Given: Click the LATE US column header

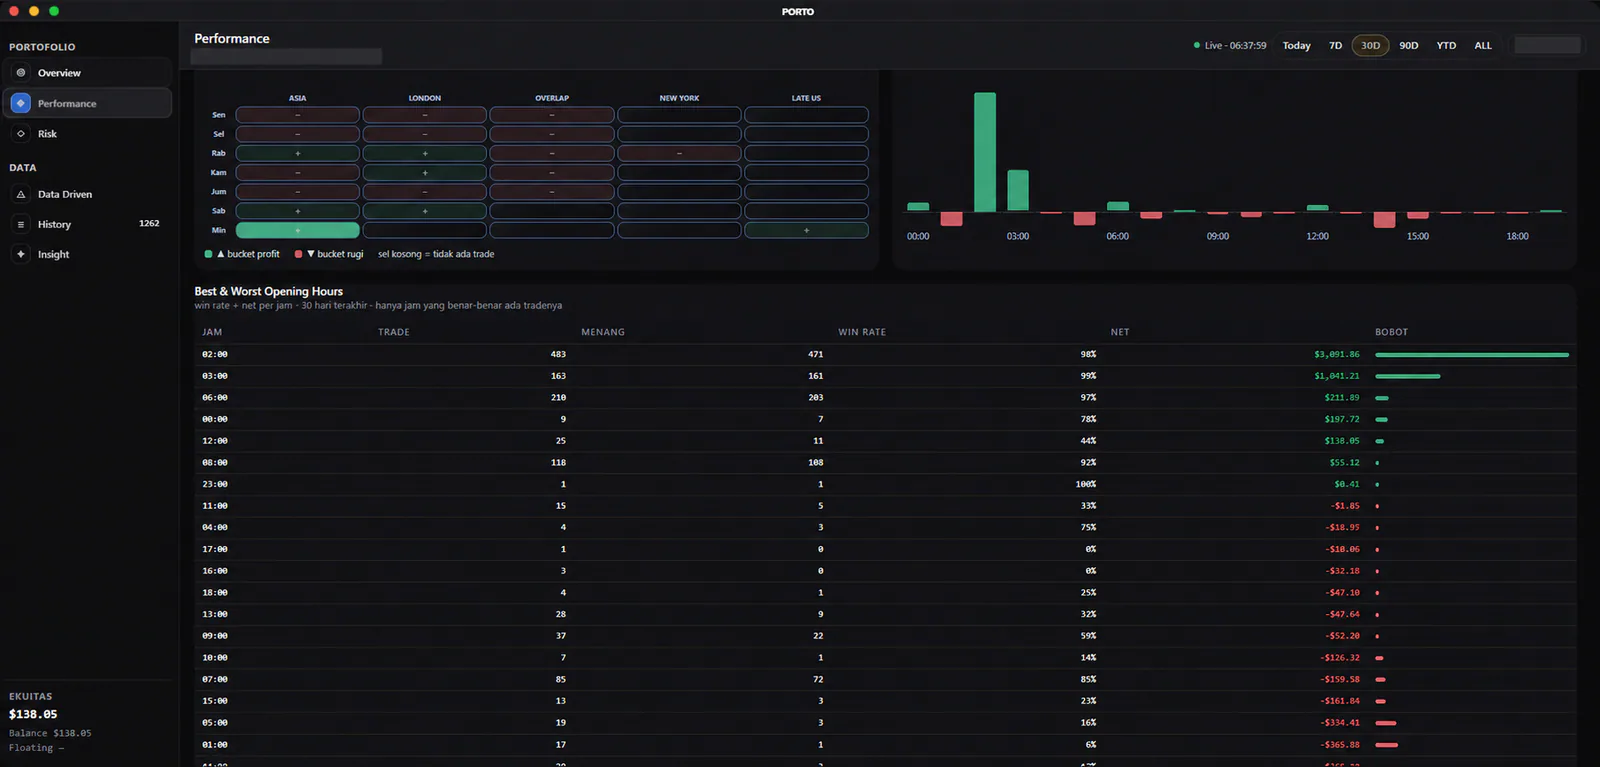Looking at the screenshot, I should click(x=806, y=98).
